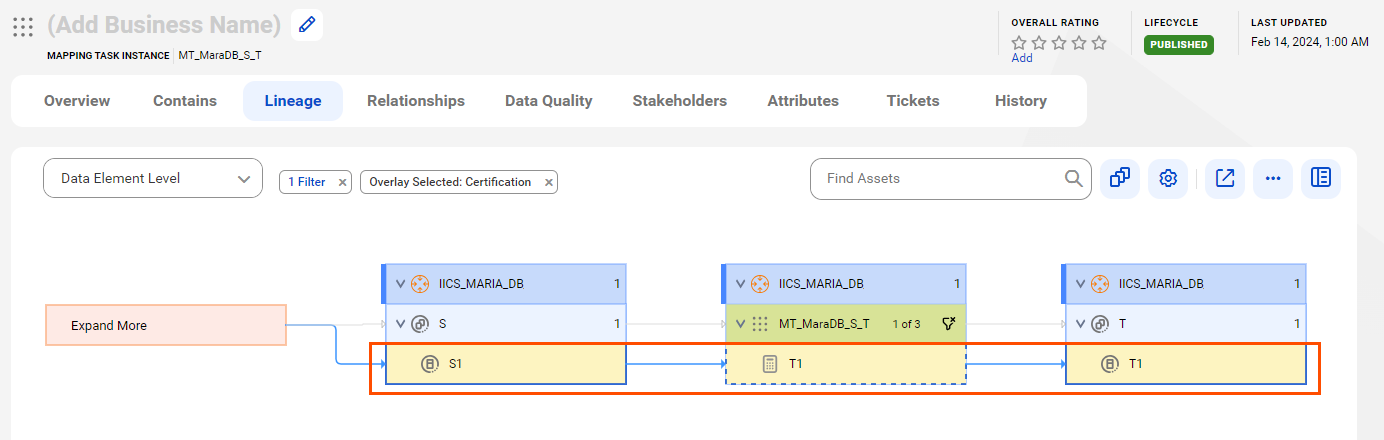The width and height of the screenshot is (1384, 440).
Task: Open lineage settings gear
Action: (1168, 178)
